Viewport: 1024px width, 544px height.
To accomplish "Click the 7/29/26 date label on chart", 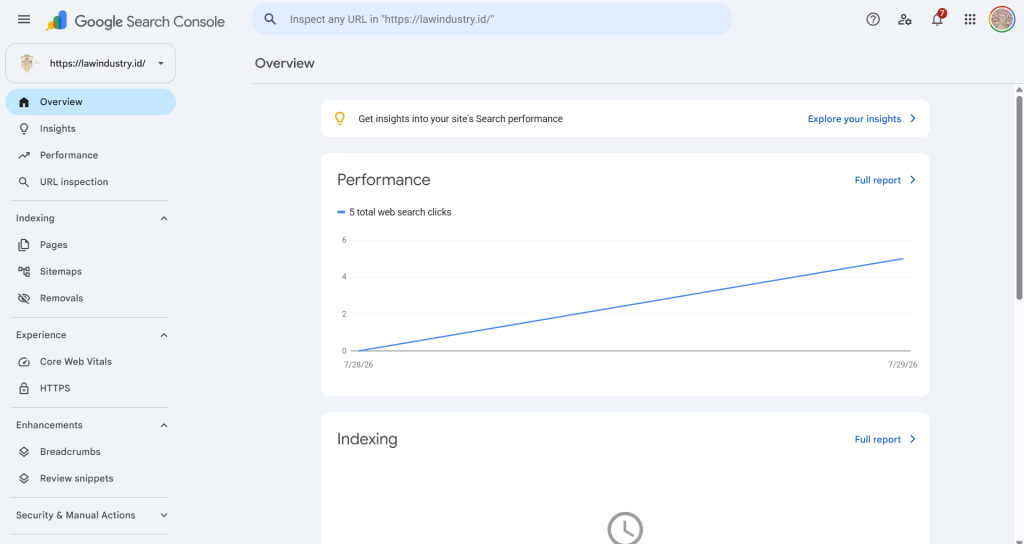I will click(x=903, y=365).
